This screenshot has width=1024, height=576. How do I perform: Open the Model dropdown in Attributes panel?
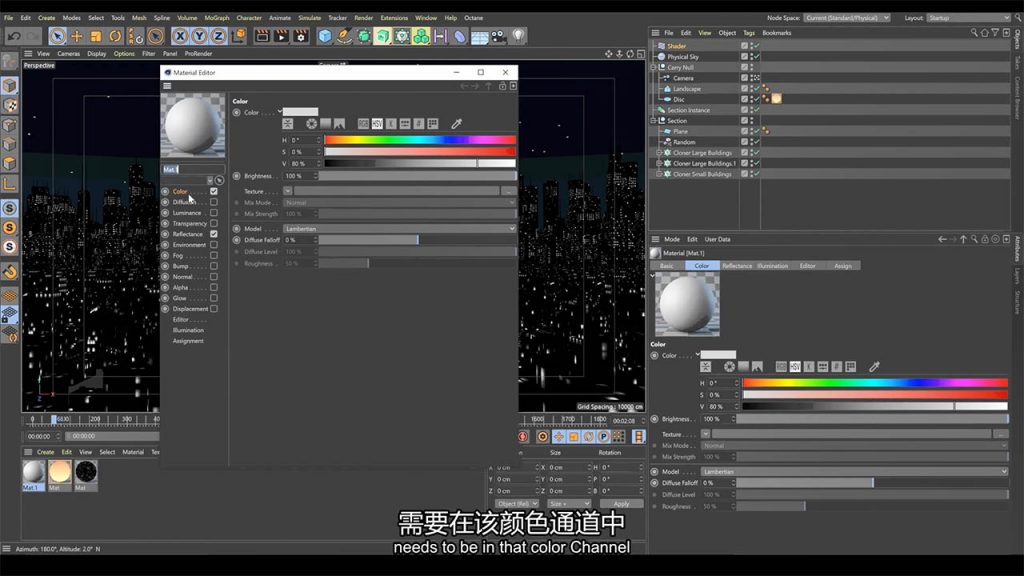(x=855, y=472)
